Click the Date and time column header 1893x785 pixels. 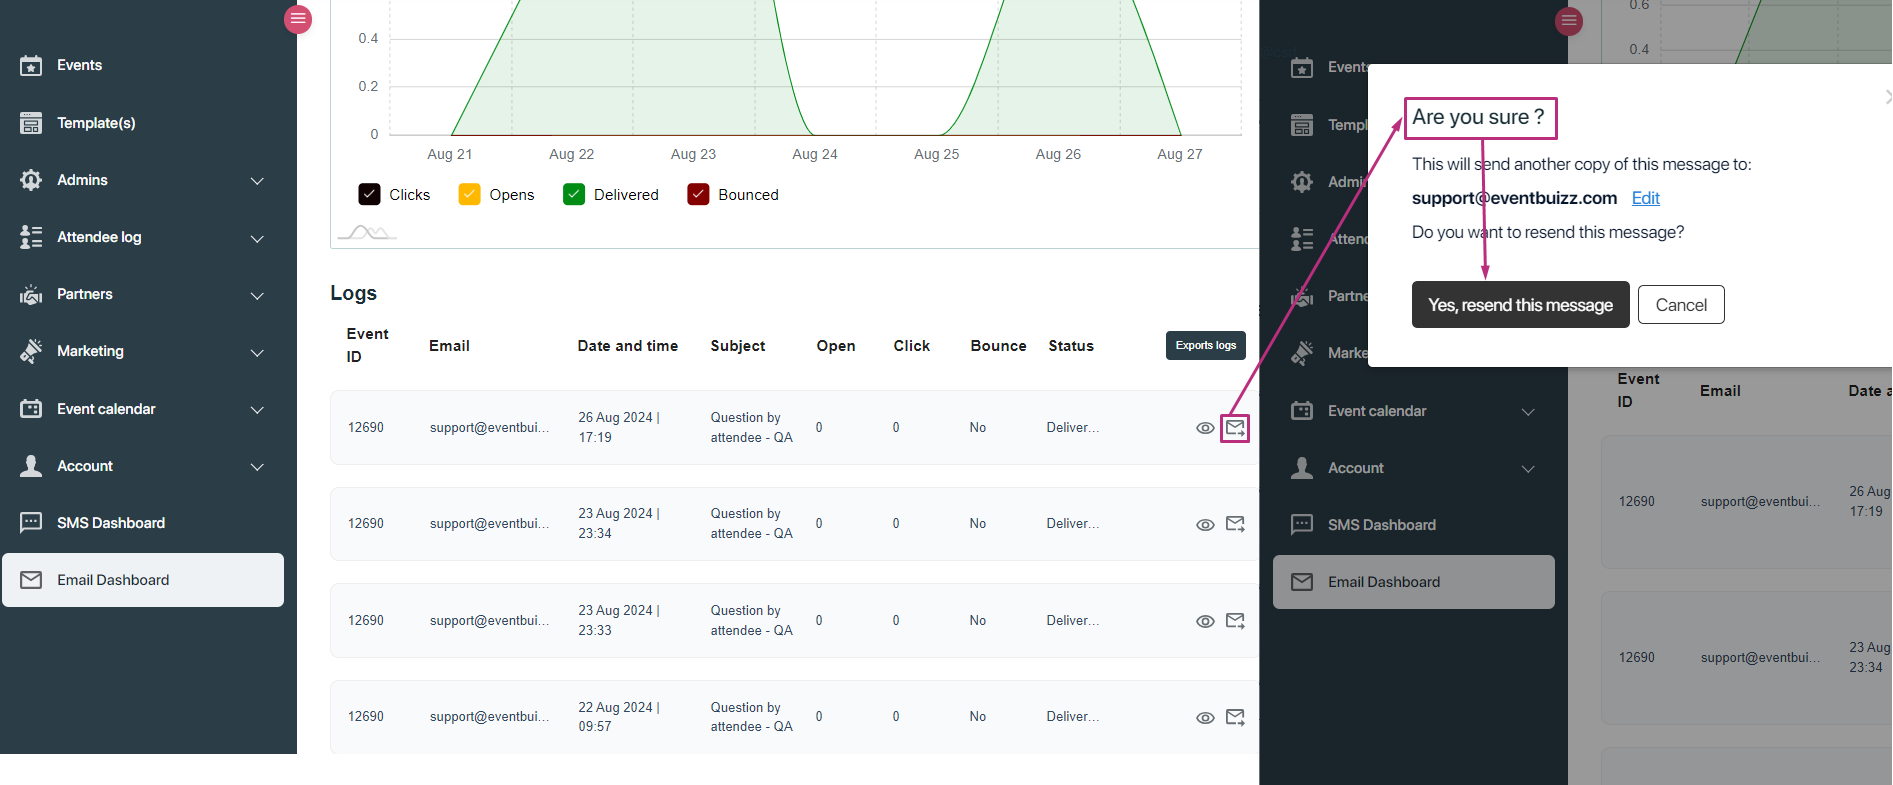[x=628, y=346]
